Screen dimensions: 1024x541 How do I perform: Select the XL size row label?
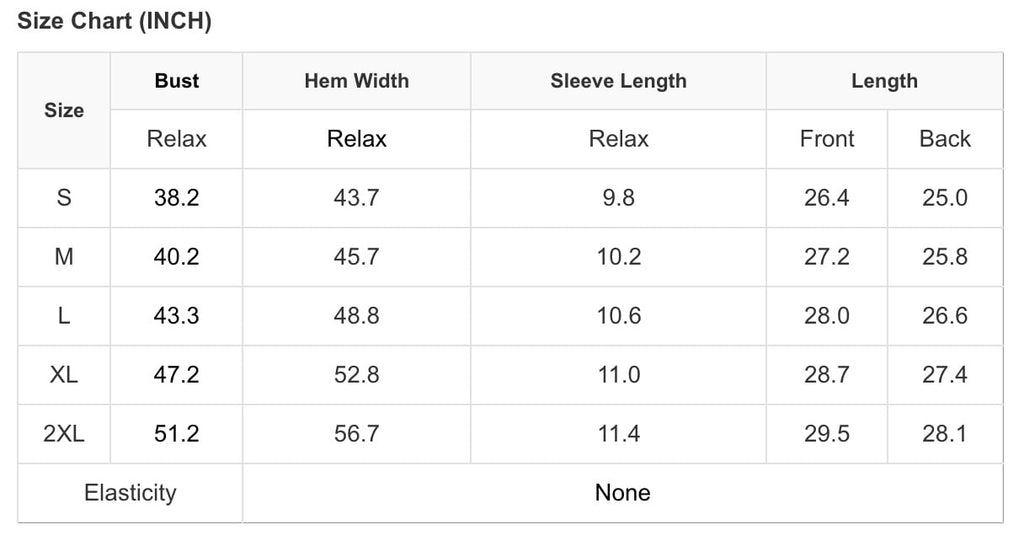[x=64, y=375]
